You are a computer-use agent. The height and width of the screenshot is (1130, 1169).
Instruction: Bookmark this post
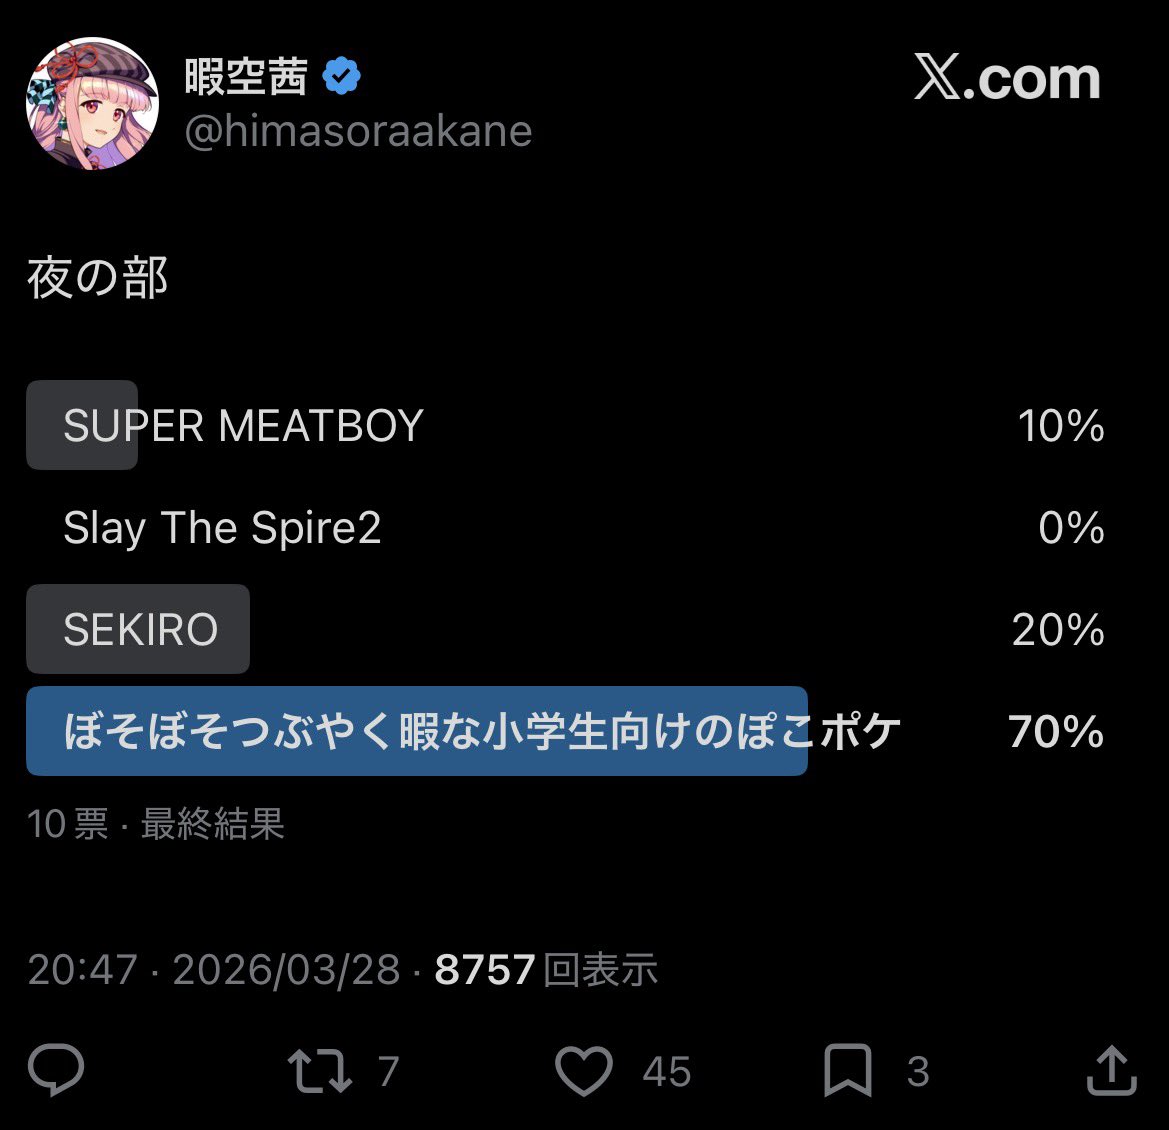(x=848, y=1071)
